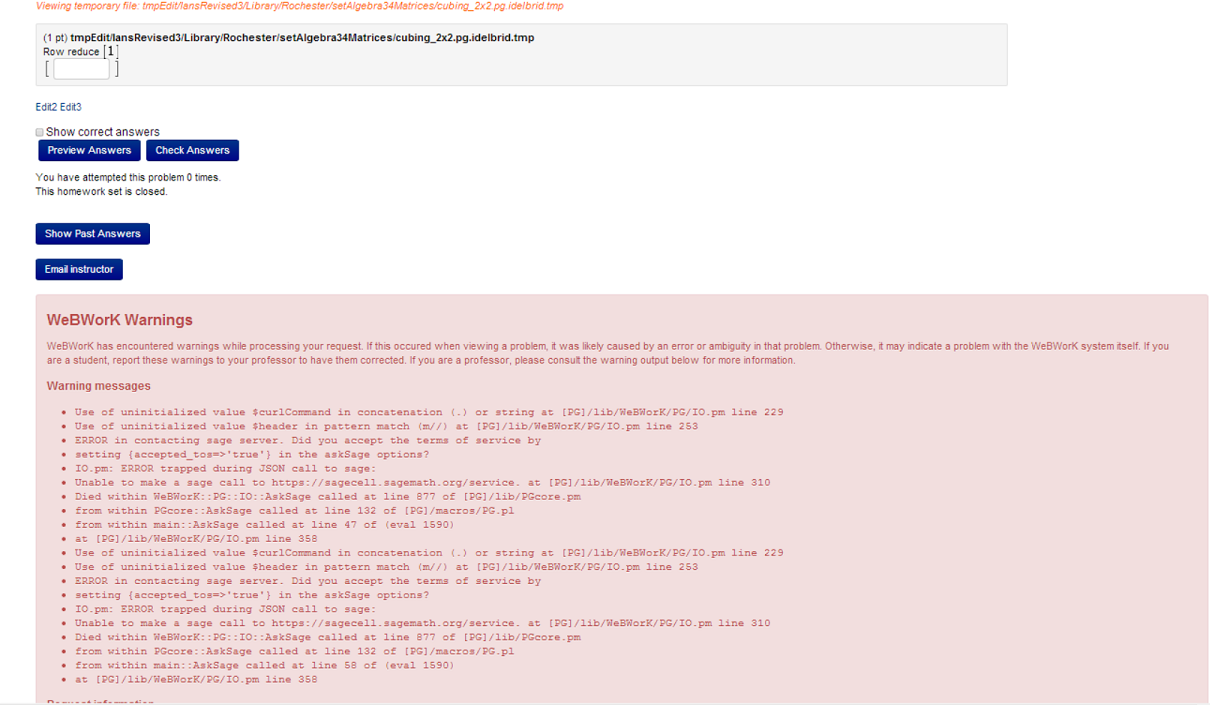The image size is (1210, 705).
Task: Open the Edit3 link
Action: coord(70,107)
